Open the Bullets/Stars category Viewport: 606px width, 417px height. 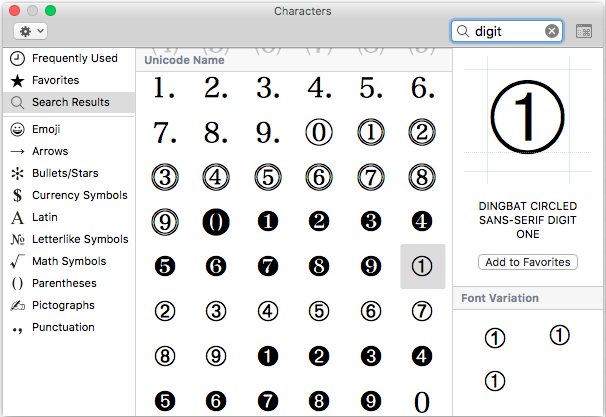click(69, 174)
